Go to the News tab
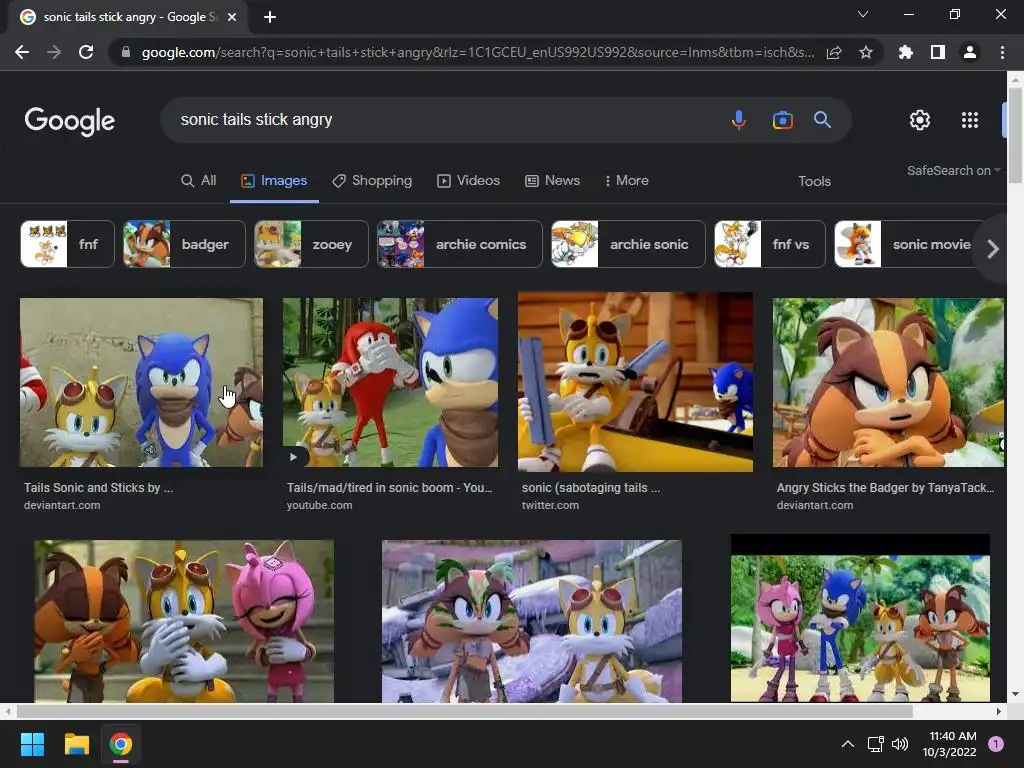Image resolution: width=1024 pixels, height=768 pixels. pos(552,181)
